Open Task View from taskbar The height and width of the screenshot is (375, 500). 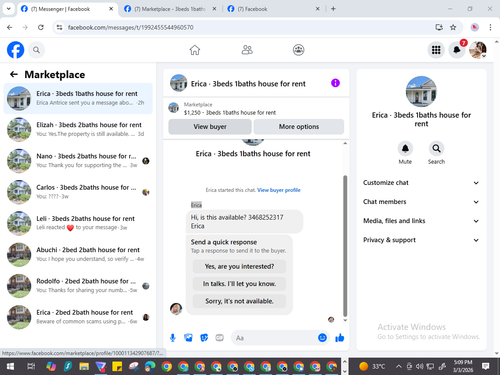pos(31,367)
